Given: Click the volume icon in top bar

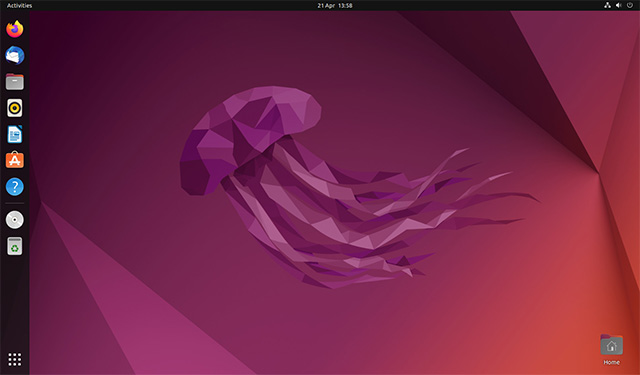Looking at the screenshot, I should (619, 5).
